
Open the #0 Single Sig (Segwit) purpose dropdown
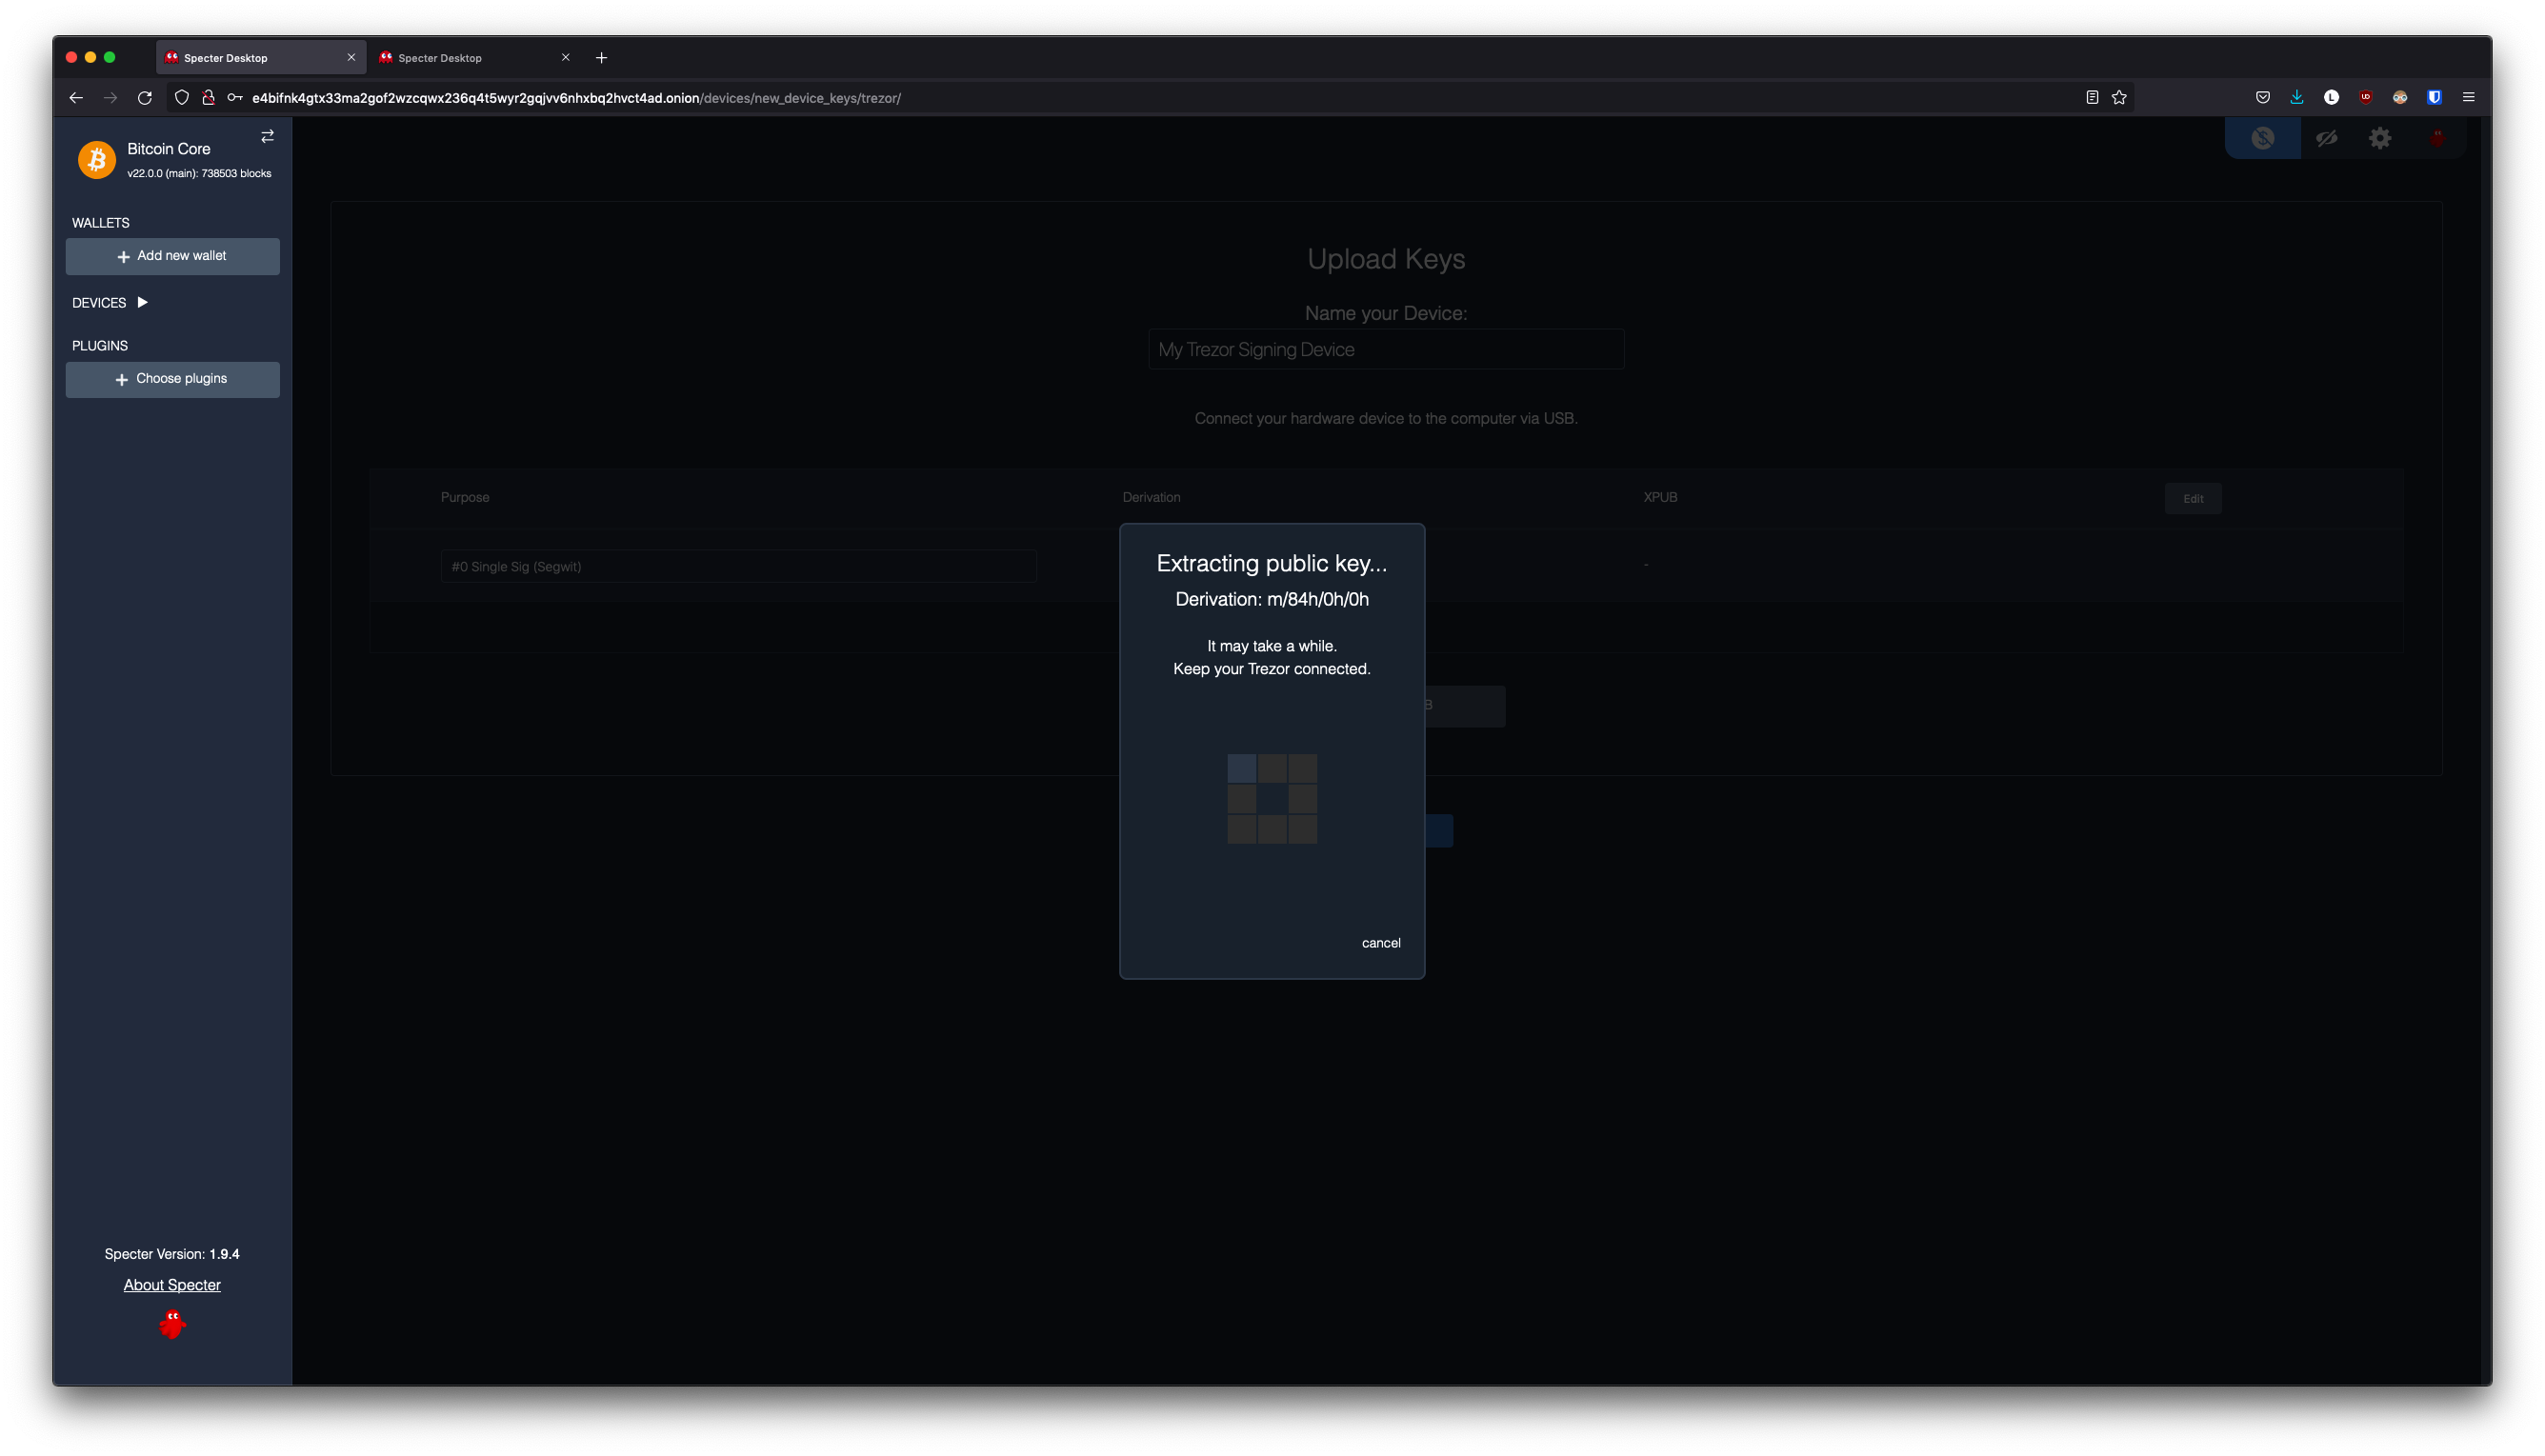[x=738, y=566]
